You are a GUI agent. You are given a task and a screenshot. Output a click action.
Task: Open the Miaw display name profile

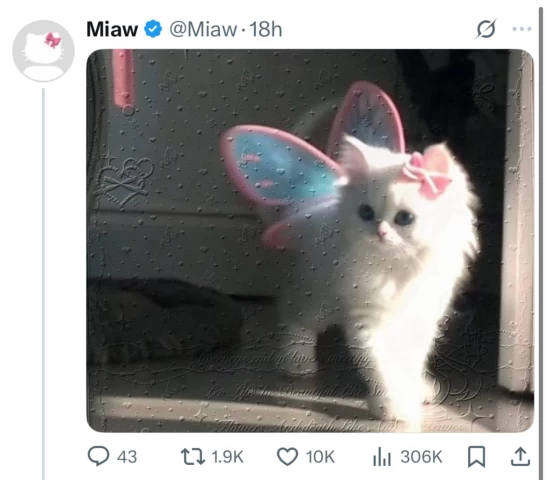[x=112, y=29]
